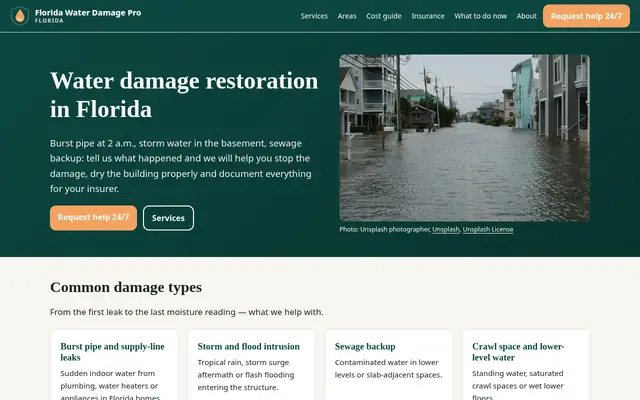
Task: Click the Water damage restoration in Florida headline
Action: click(184, 95)
